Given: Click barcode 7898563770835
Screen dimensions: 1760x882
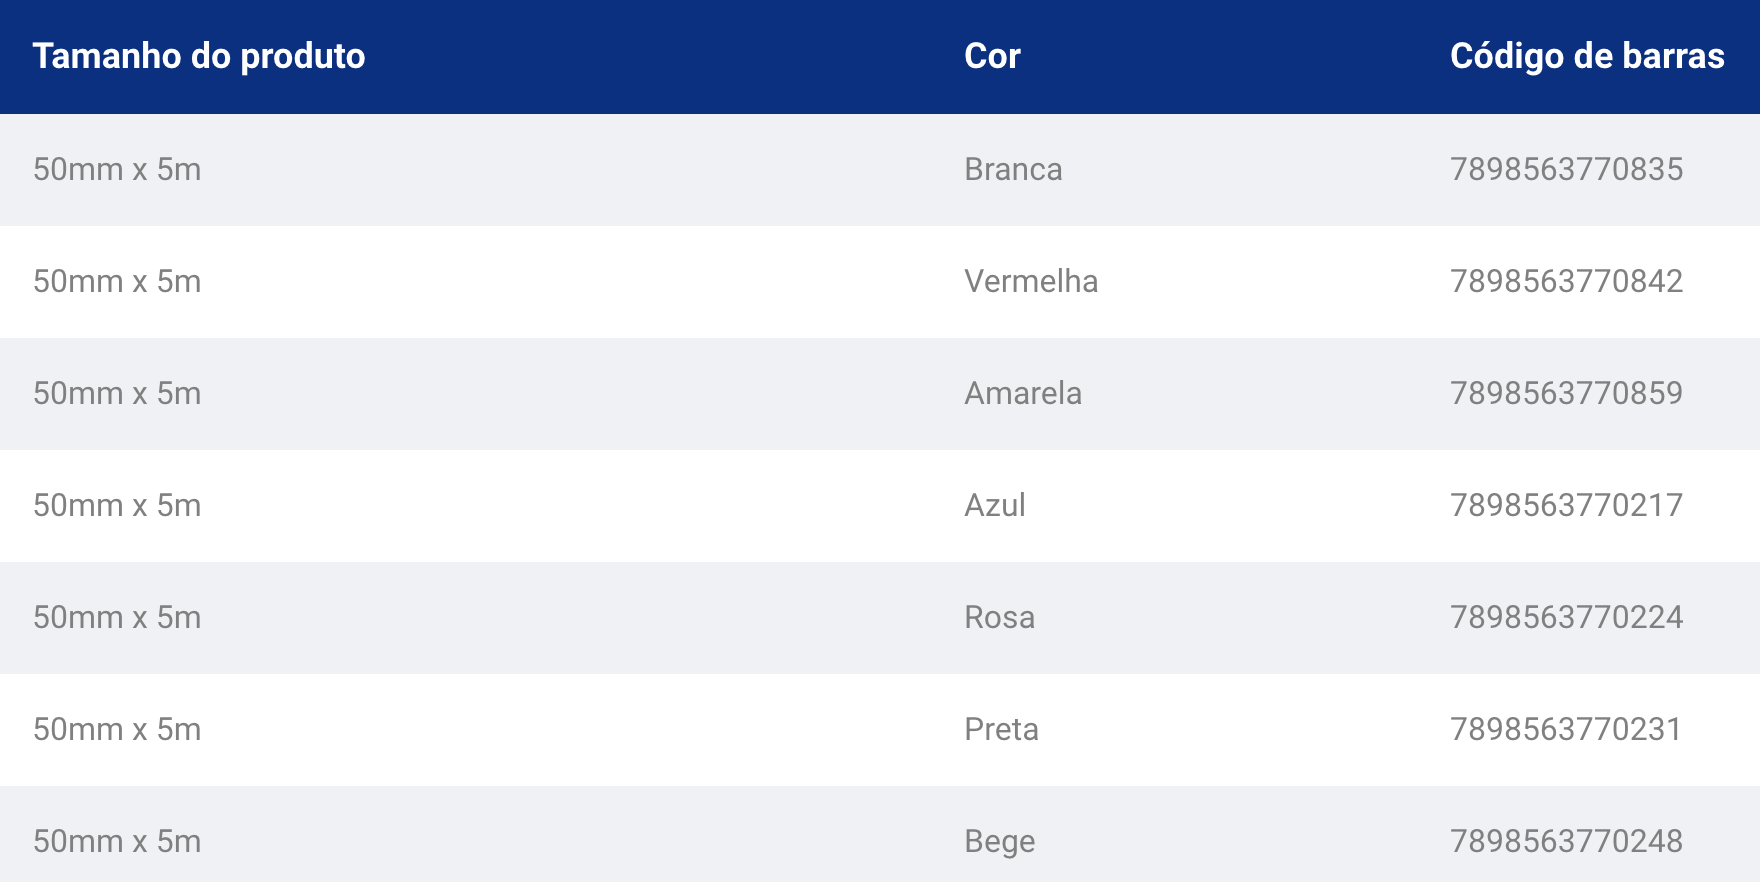Looking at the screenshot, I should click(x=1566, y=169).
